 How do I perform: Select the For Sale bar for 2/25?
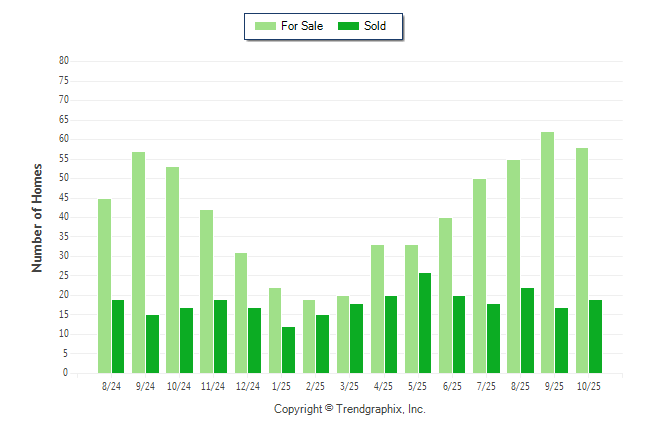[x=309, y=336]
